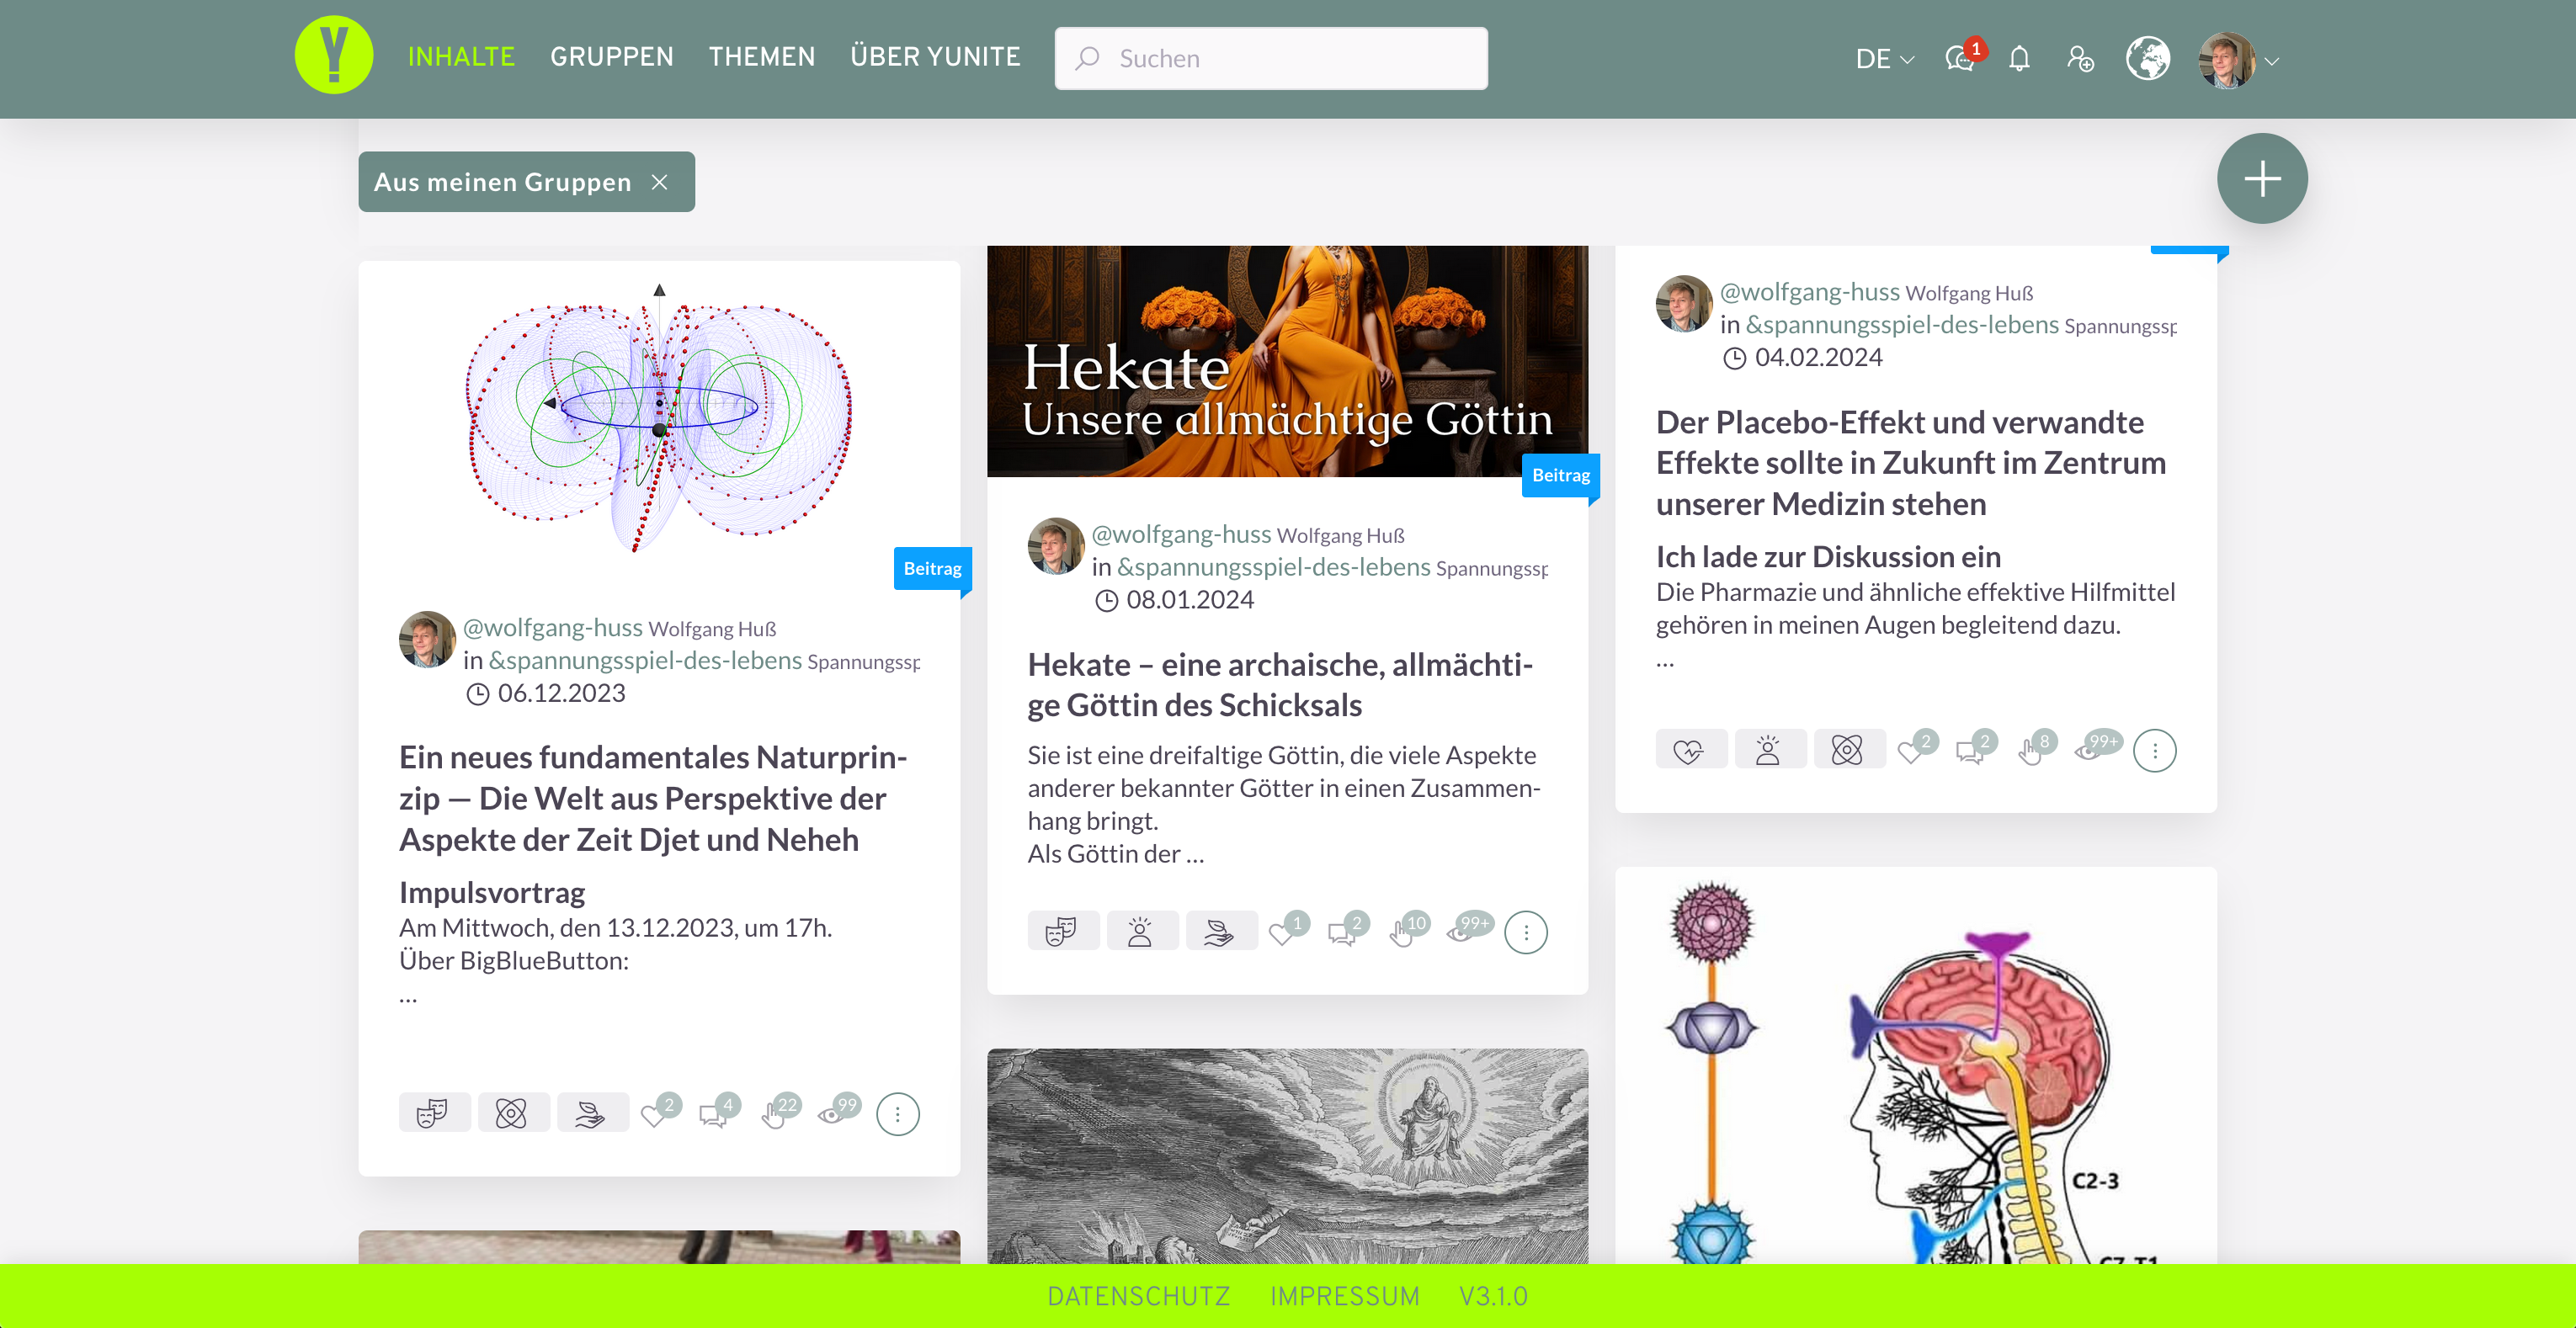The width and height of the screenshot is (2576, 1328).
Task: Click the theater masks category on Hekate post
Action: (1063, 930)
